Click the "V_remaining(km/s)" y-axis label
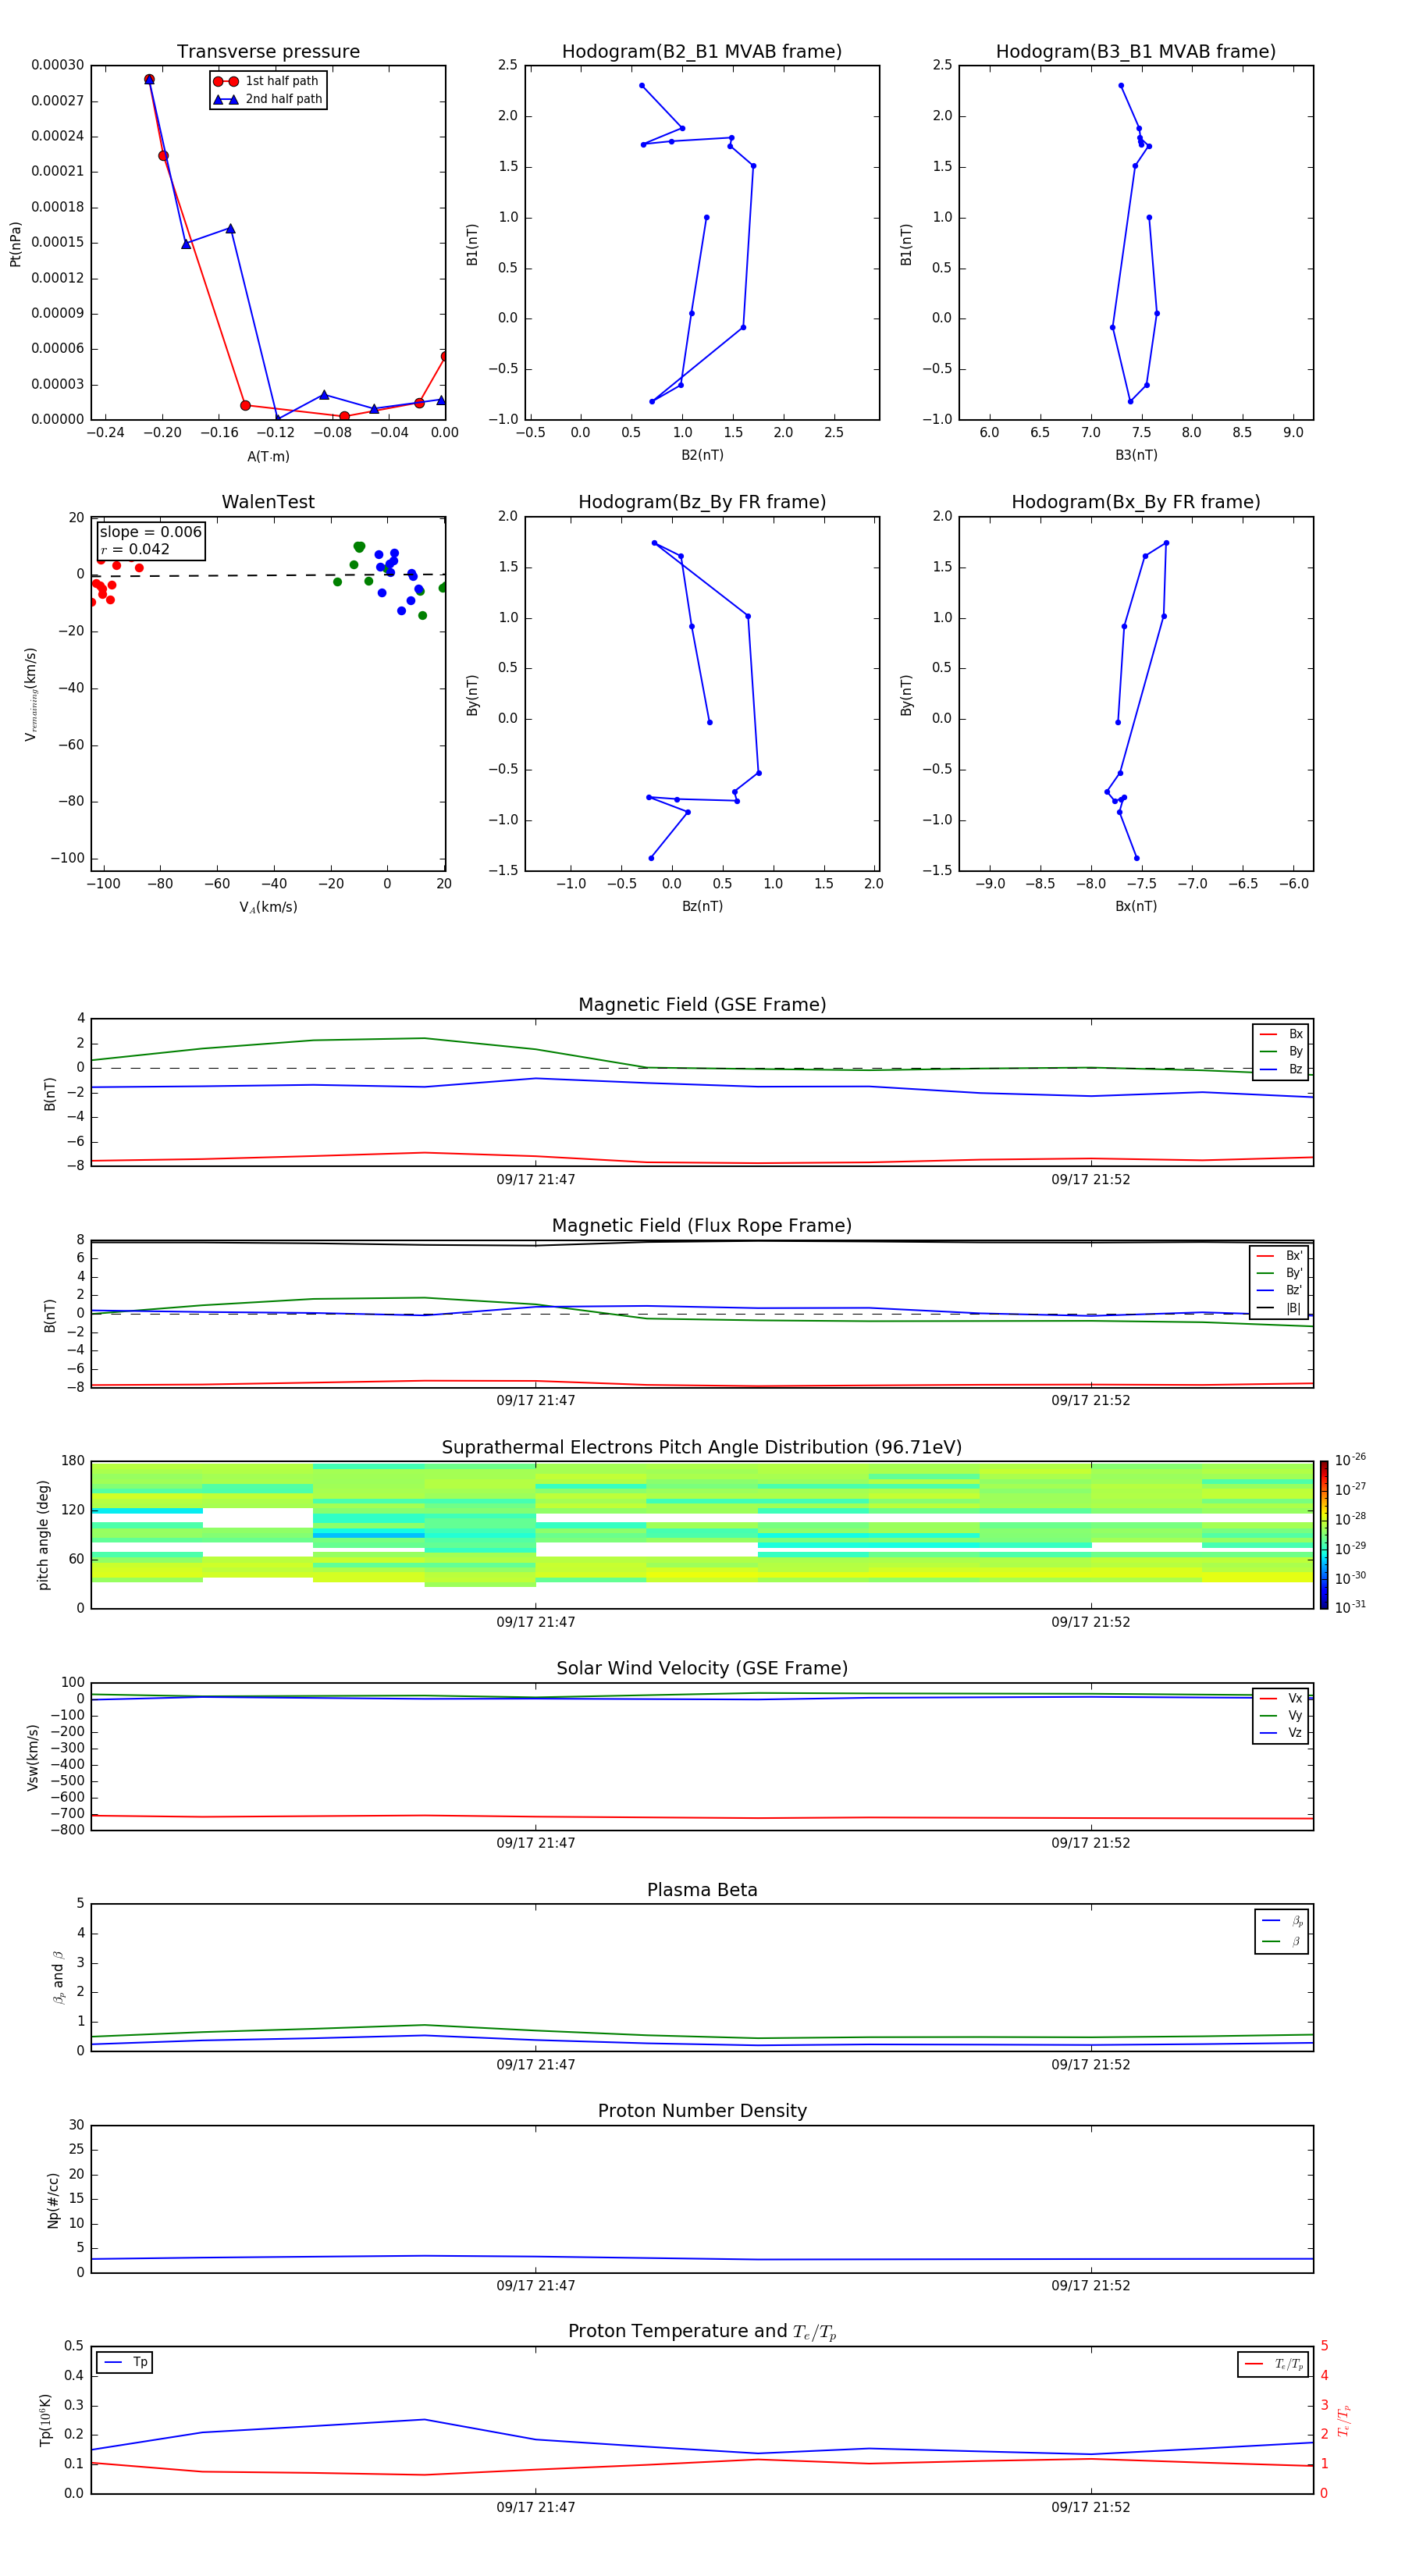This screenshot has height=2576, width=1405. [x=31, y=695]
